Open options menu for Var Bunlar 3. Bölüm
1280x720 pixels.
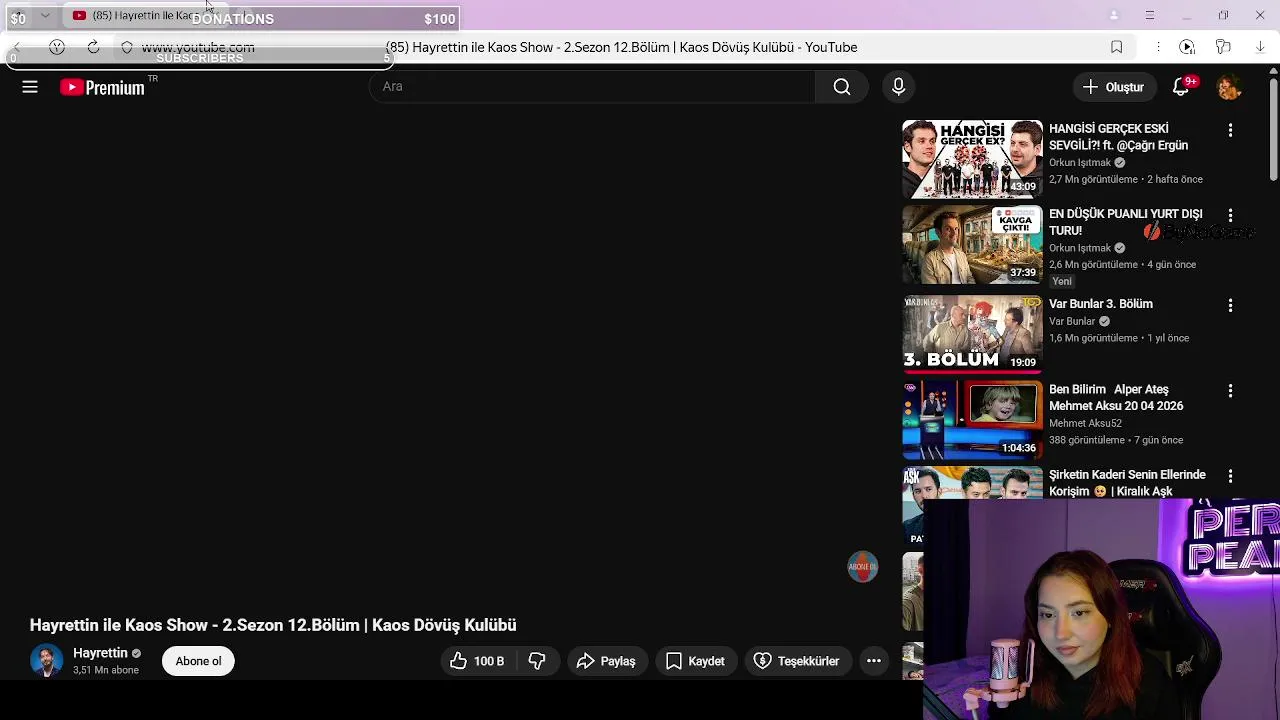click(1230, 305)
